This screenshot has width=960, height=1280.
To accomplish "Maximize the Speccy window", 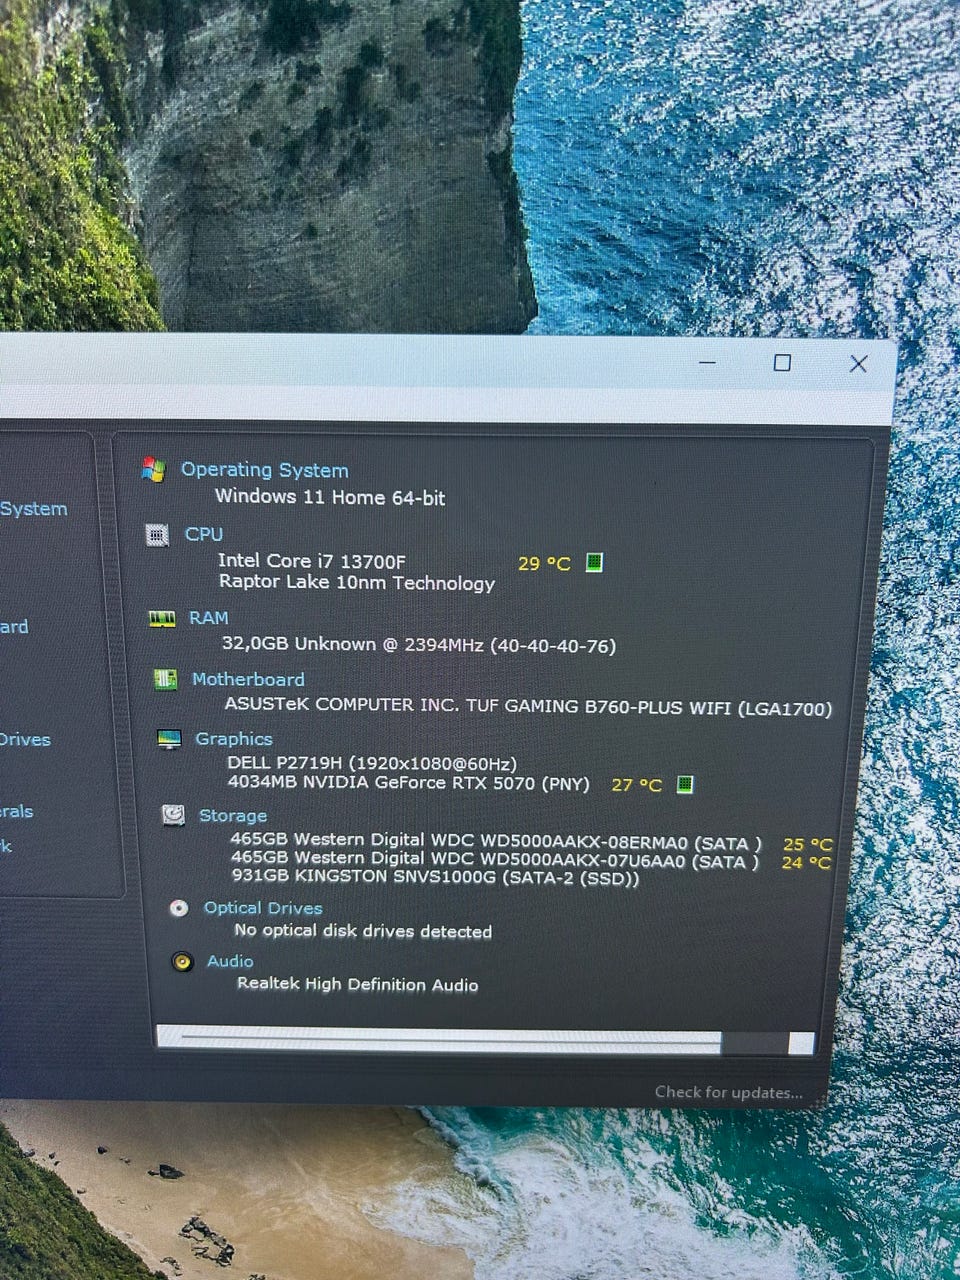I will (x=783, y=363).
